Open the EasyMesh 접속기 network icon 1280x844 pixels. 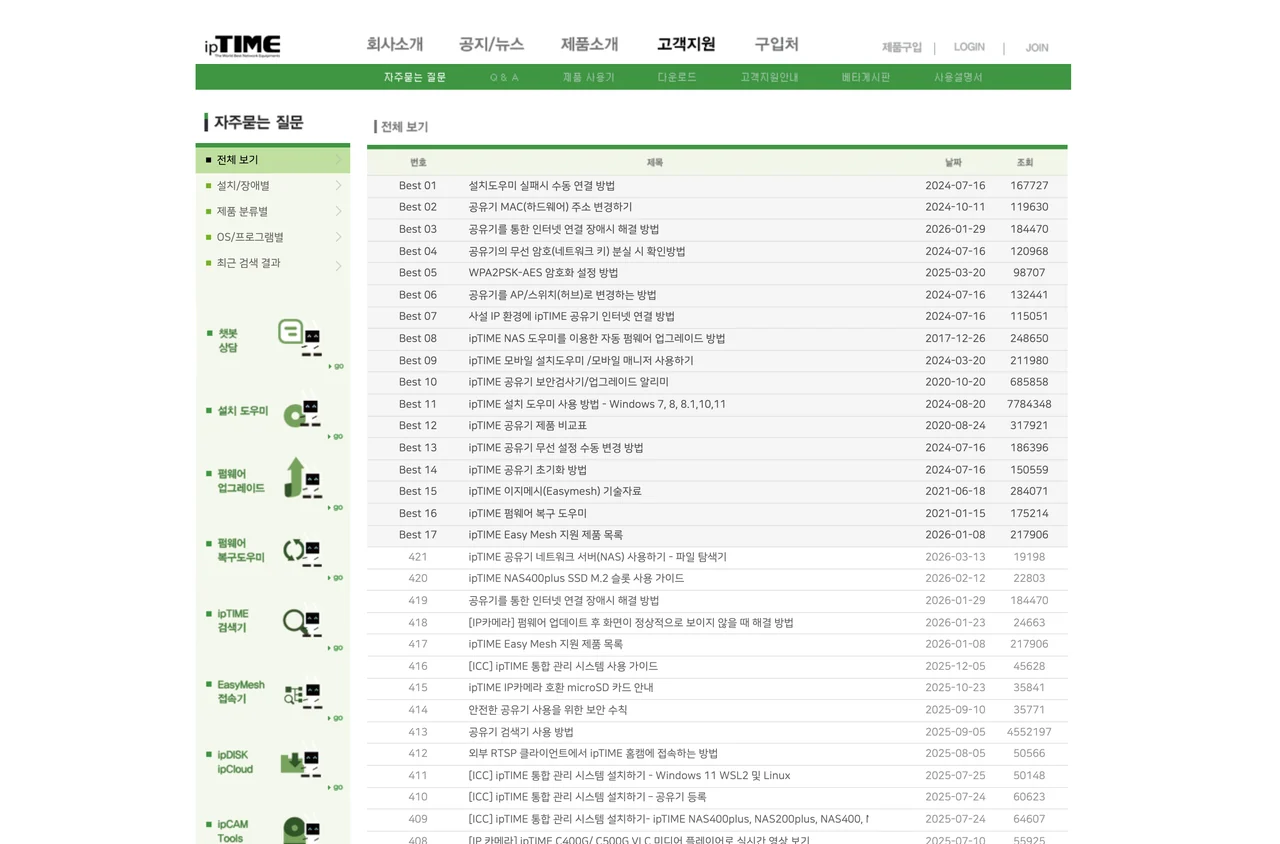(x=301, y=694)
